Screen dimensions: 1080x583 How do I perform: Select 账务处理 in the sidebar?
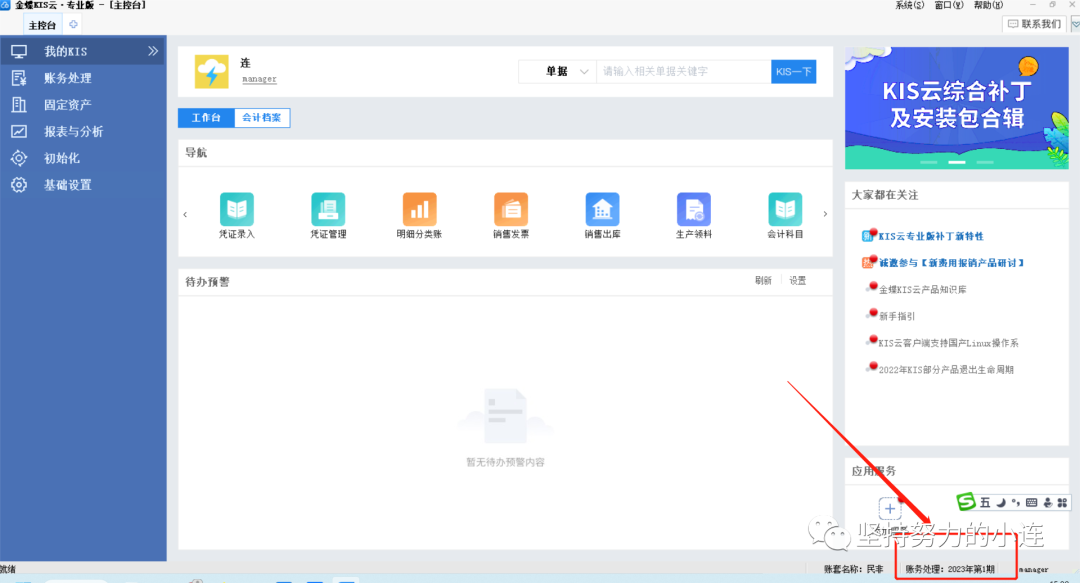[67, 78]
